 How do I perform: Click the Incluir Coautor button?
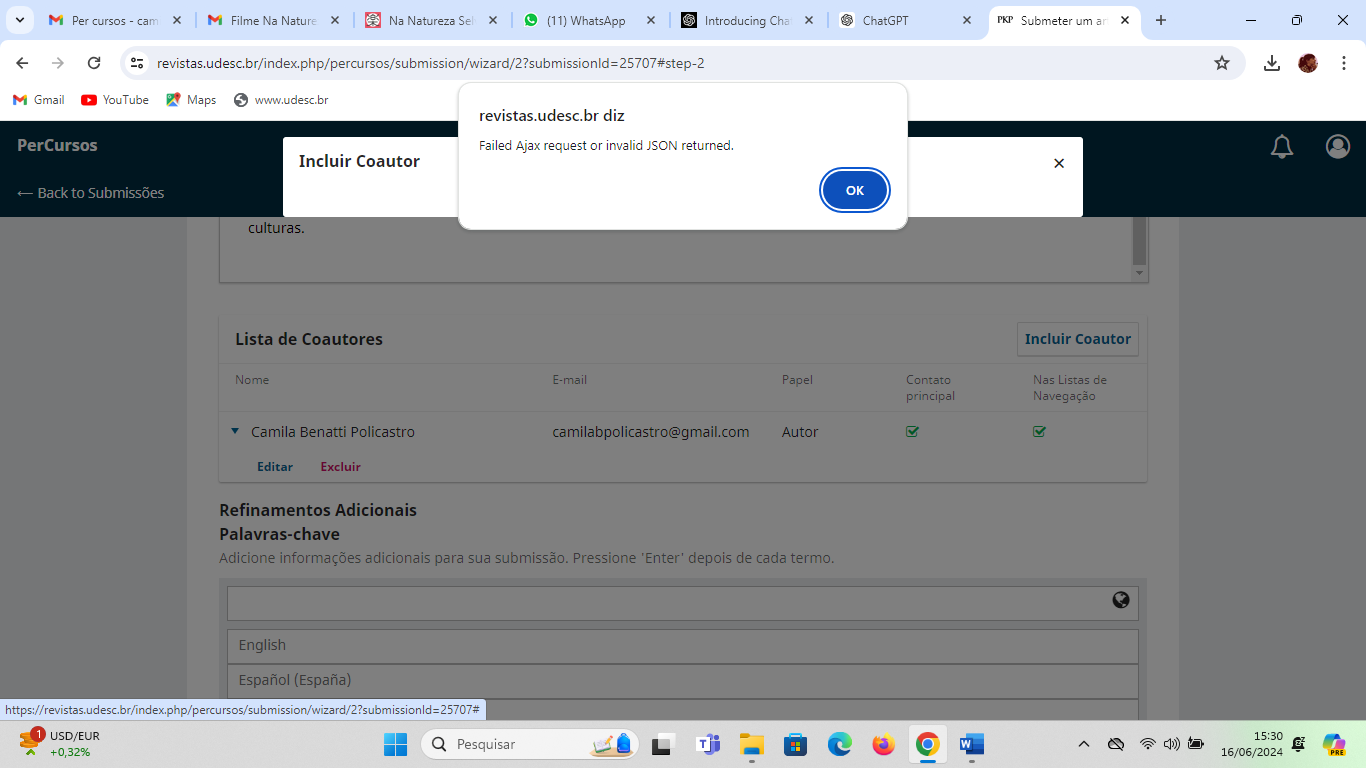(x=1077, y=339)
